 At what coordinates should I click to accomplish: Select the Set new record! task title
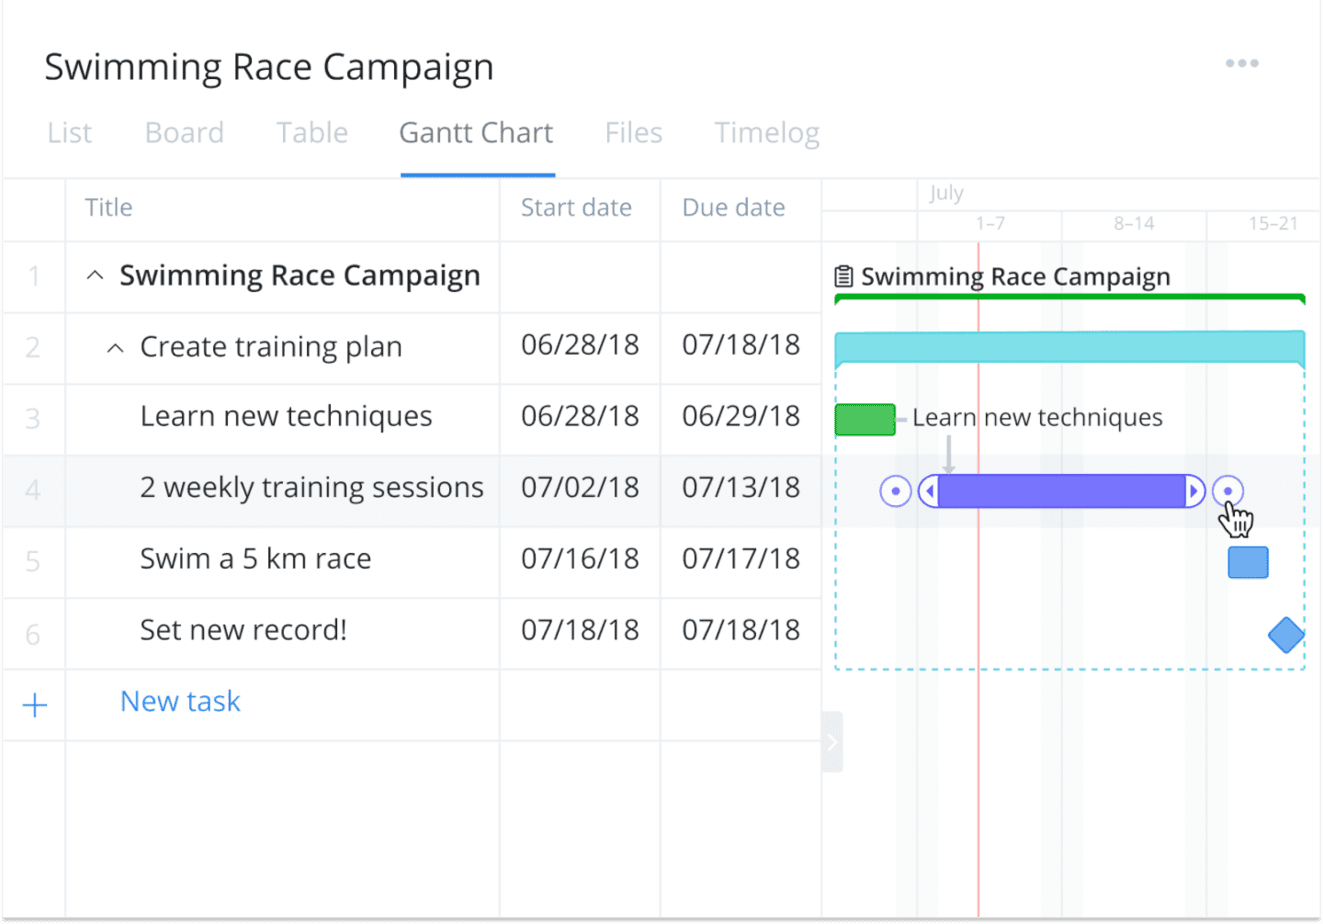(x=244, y=630)
